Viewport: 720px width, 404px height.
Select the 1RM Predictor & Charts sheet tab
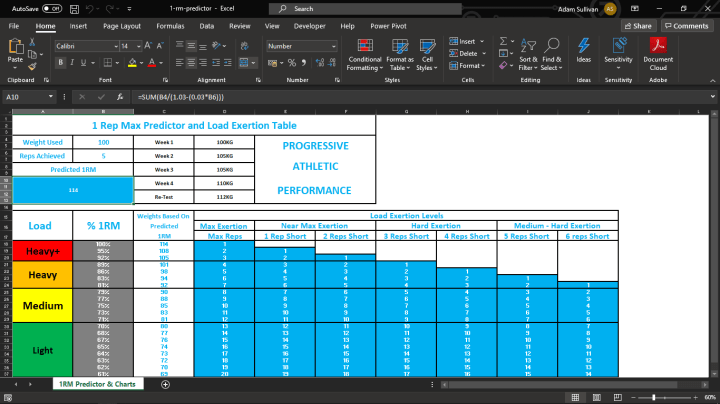point(97,384)
